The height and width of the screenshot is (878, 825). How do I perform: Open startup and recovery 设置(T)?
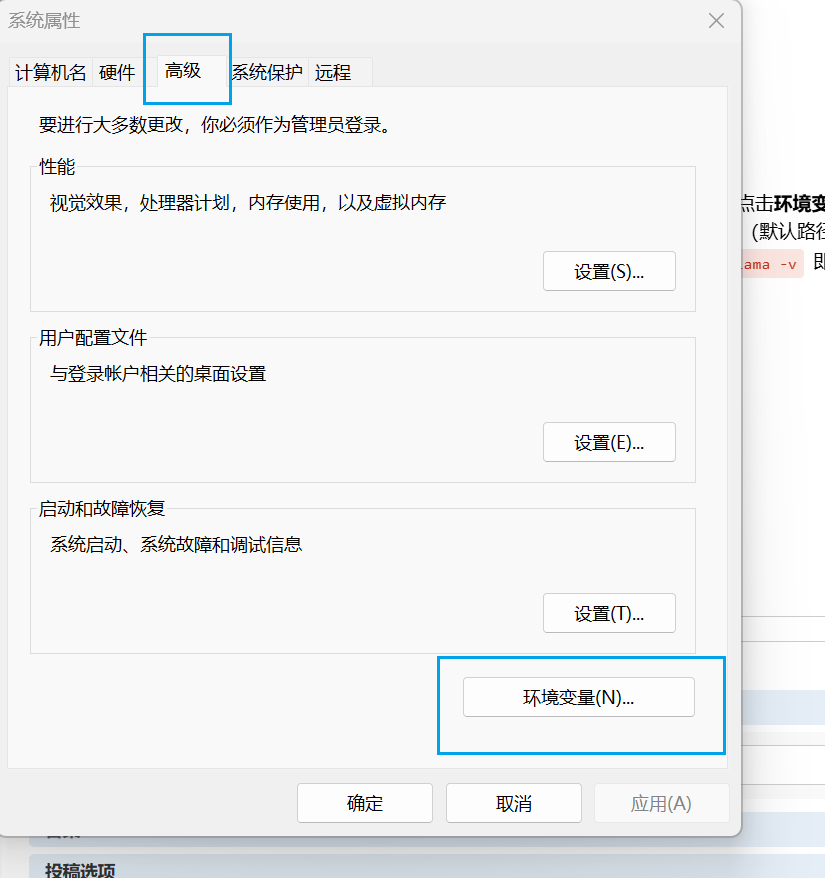click(x=609, y=613)
